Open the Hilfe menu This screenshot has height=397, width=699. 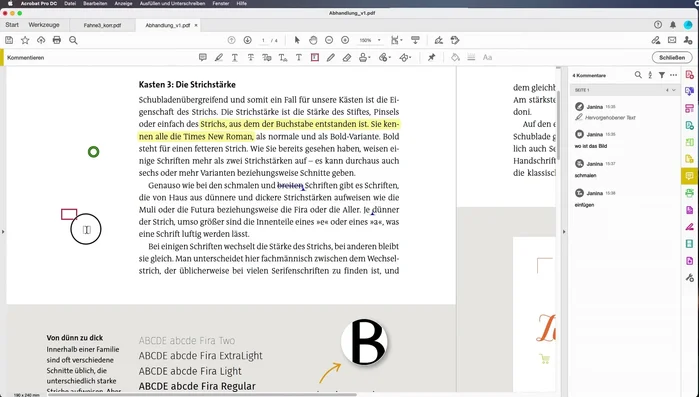tap(242, 3)
